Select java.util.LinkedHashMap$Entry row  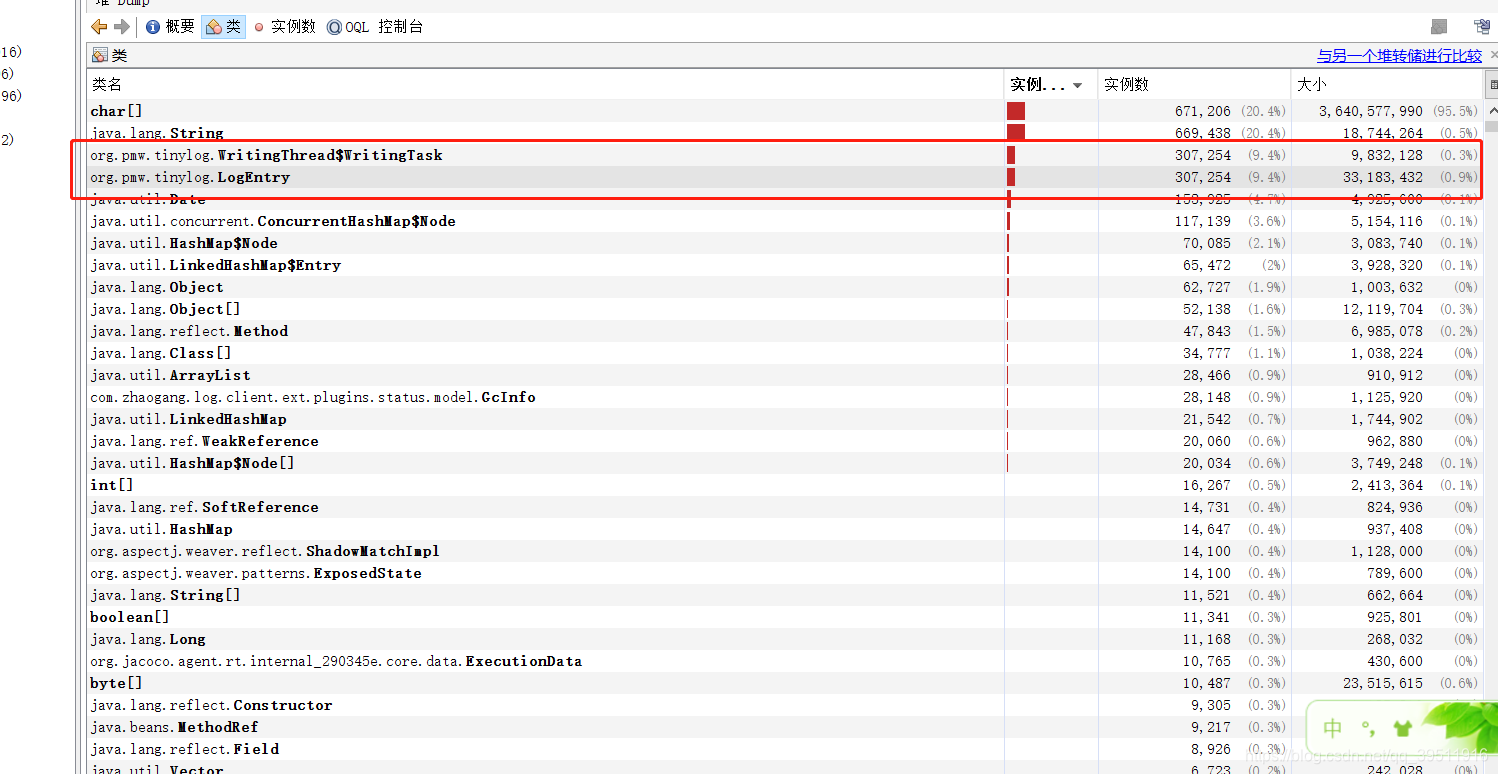coord(785,265)
